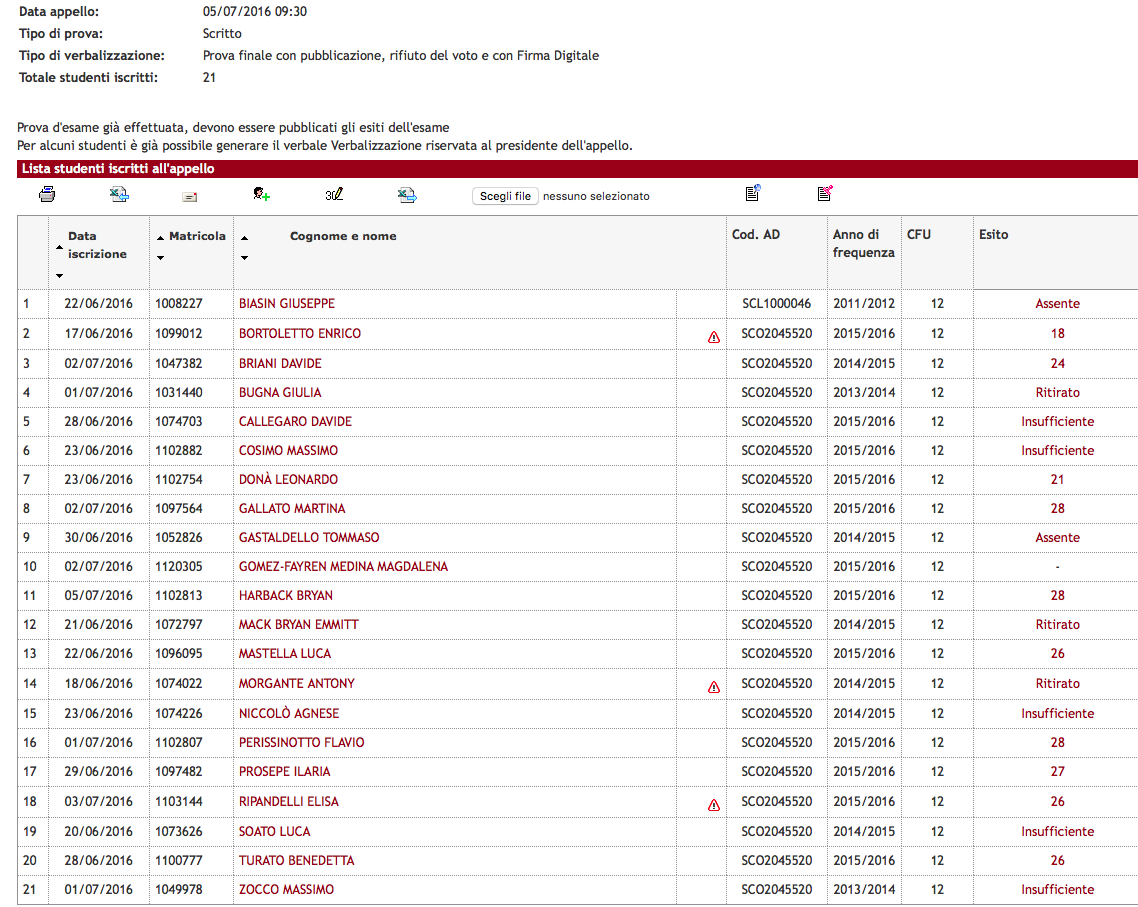Select the HARBACK BRYAN name link
The height and width of the screenshot is (907, 1138).
(x=286, y=596)
